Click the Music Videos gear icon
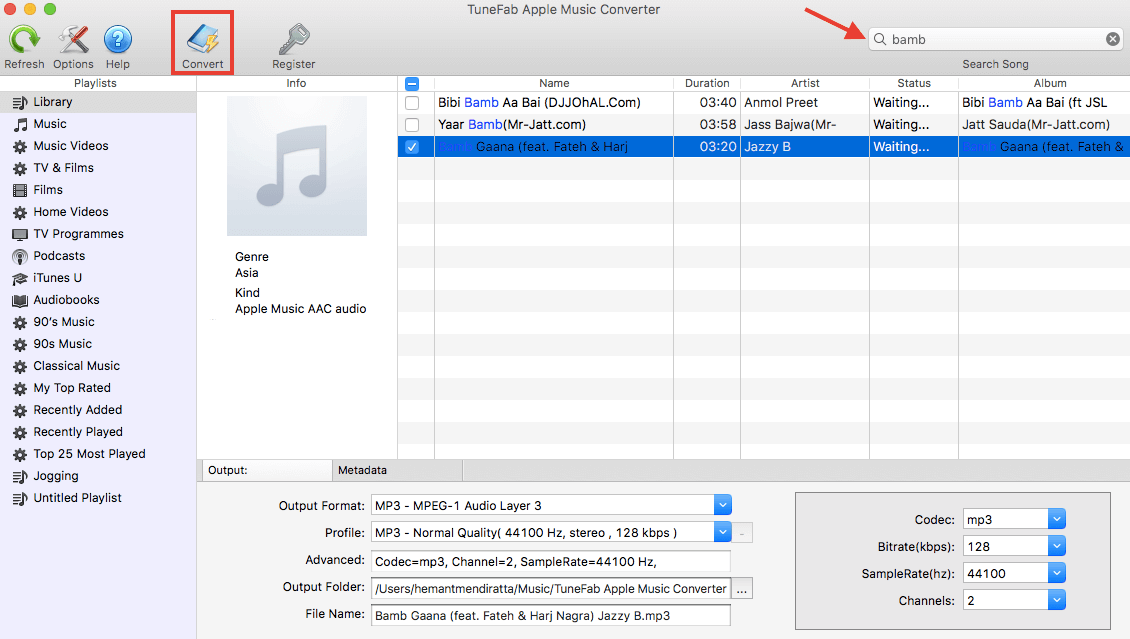This screenshot has width=1130, height=639. [20, 147]
